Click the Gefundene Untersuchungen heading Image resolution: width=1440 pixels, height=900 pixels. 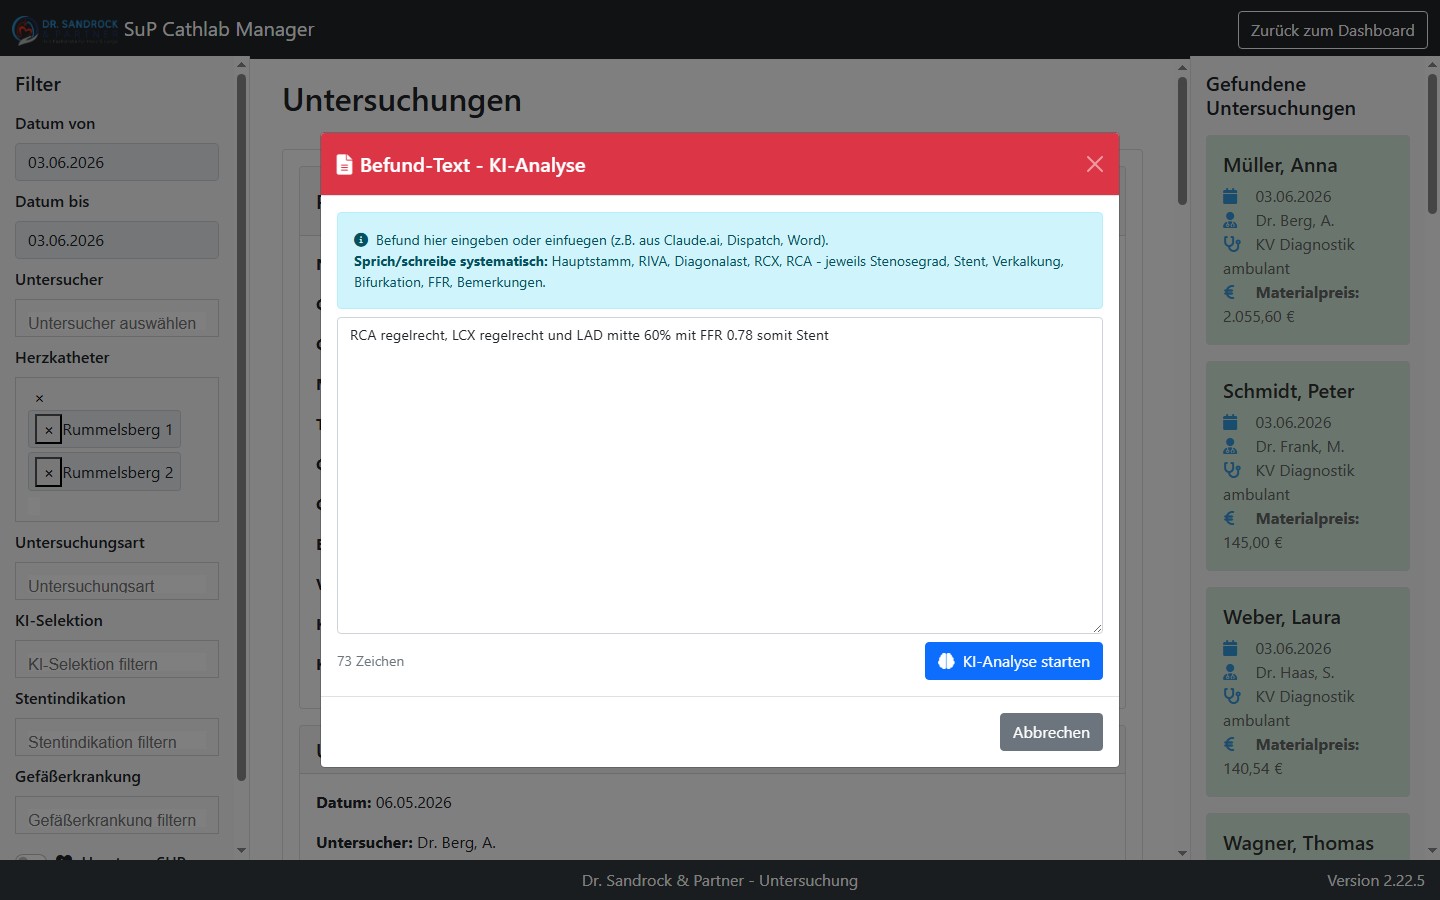[x=1281, y=96]
